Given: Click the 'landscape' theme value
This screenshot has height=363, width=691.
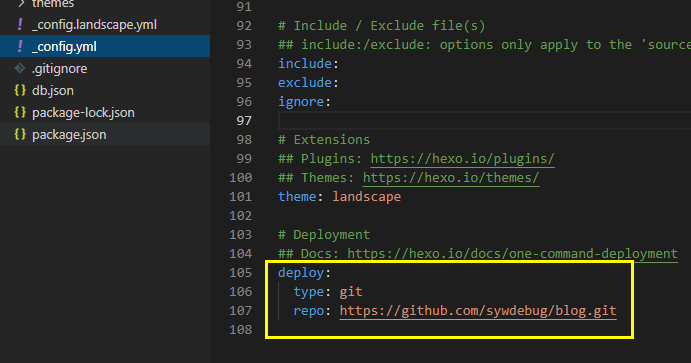Looking at the screenshot, I should point(367,196).
